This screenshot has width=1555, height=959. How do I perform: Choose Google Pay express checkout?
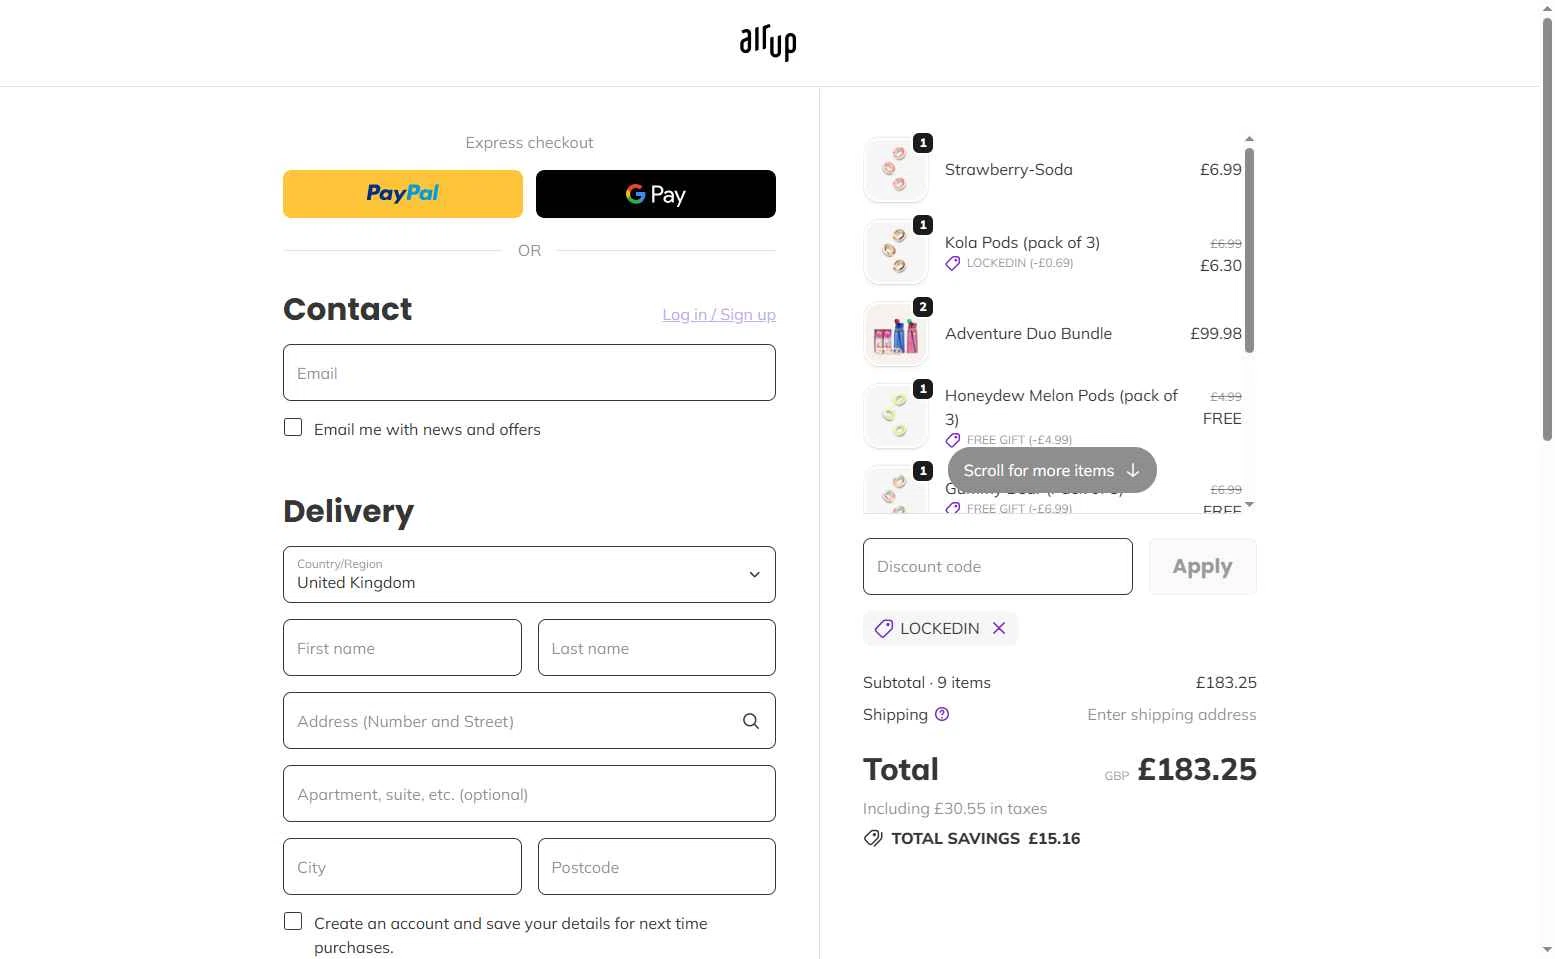point(656,194)
